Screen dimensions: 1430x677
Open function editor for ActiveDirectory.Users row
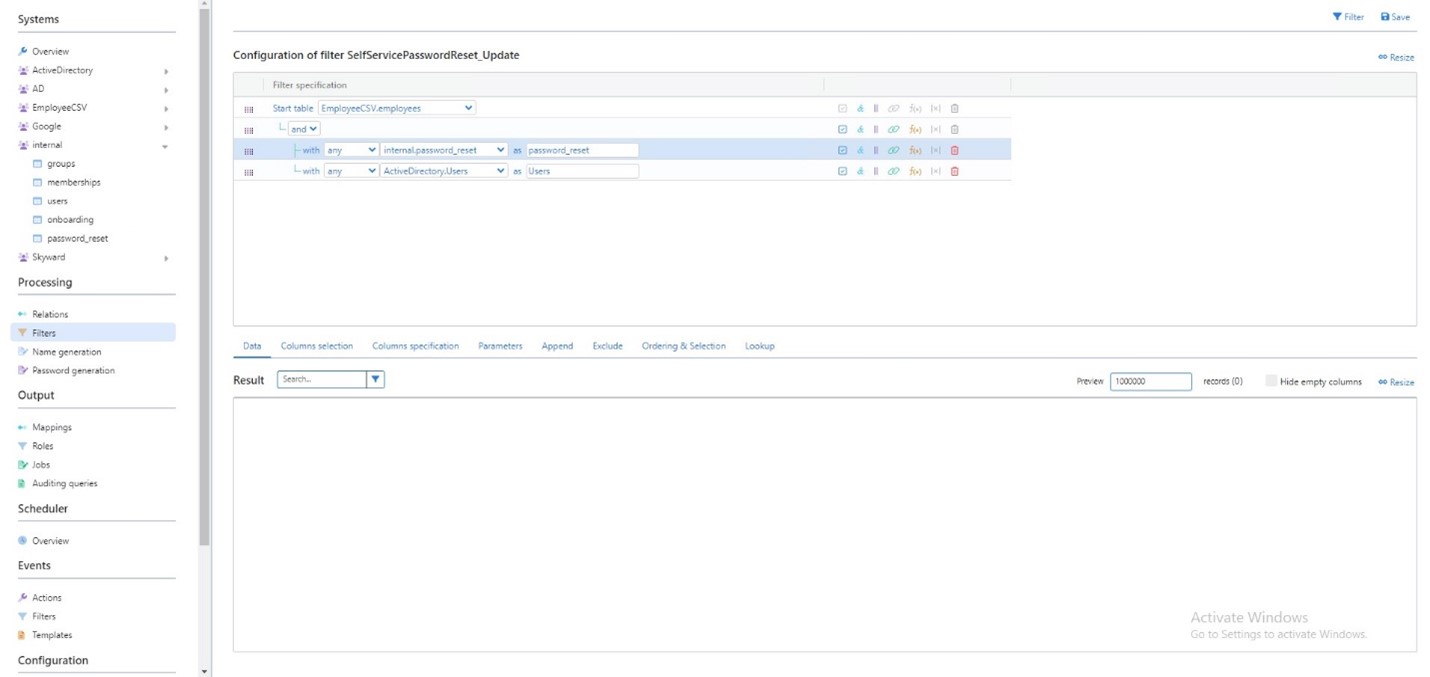(x=914, y=171)
